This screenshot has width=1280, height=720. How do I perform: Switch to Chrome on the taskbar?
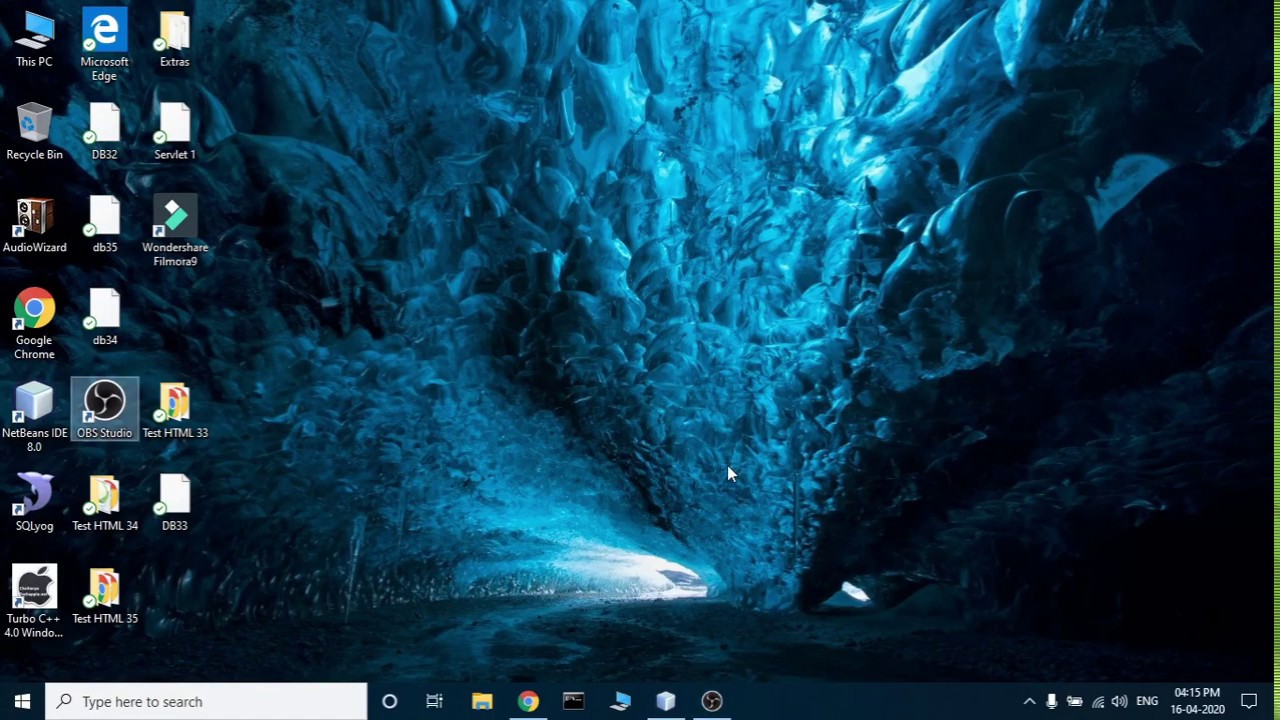[528, 701]
